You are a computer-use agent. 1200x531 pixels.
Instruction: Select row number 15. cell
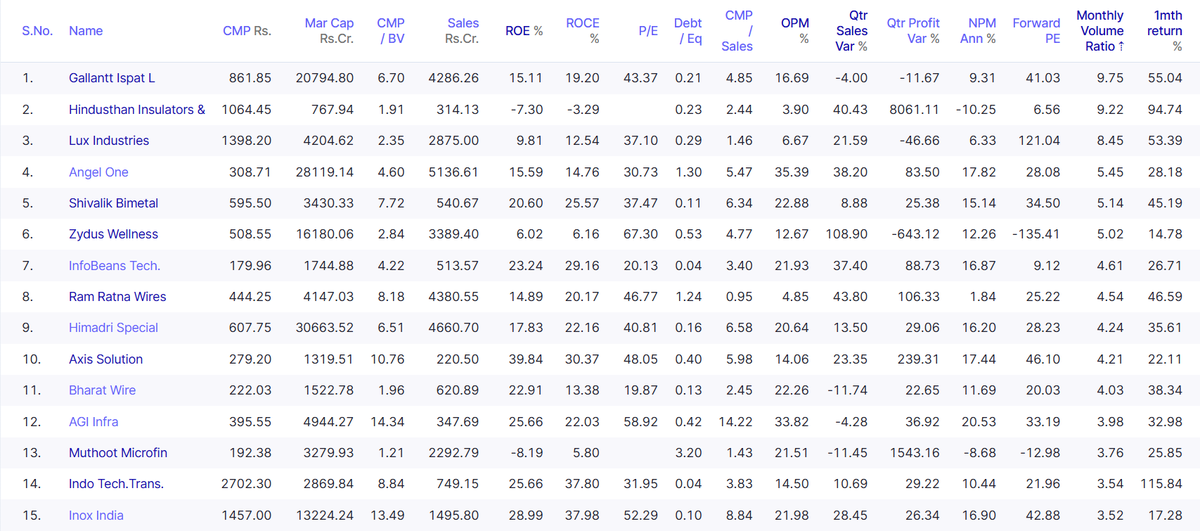point(31,515)
